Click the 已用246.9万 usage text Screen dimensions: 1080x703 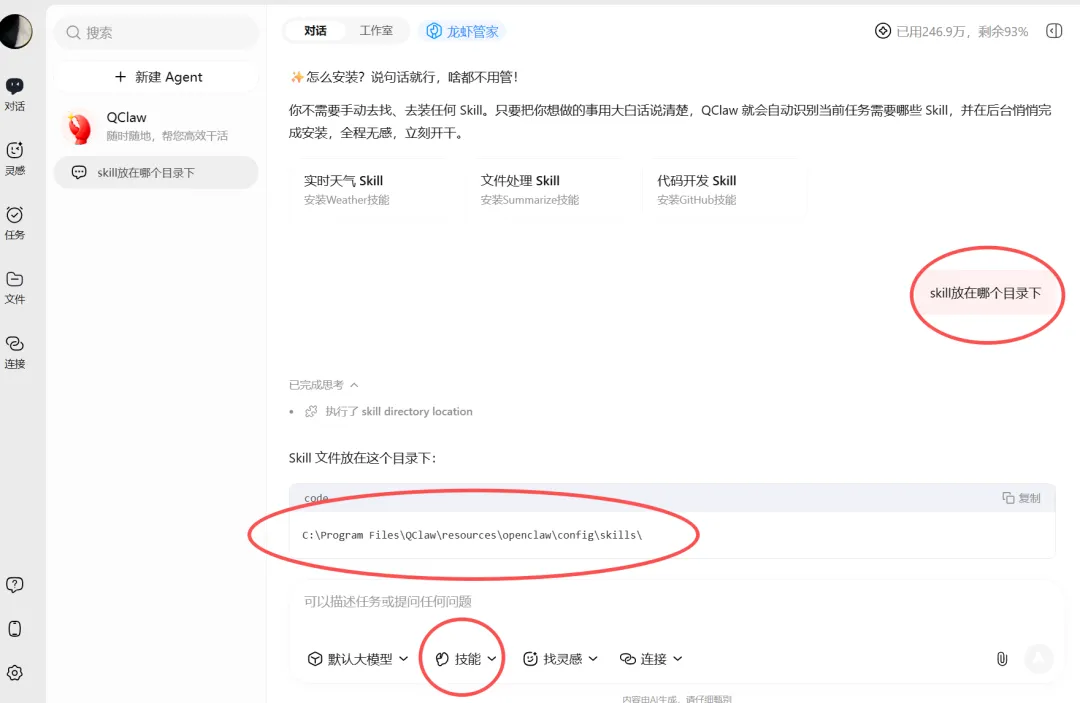pos(962,32)
